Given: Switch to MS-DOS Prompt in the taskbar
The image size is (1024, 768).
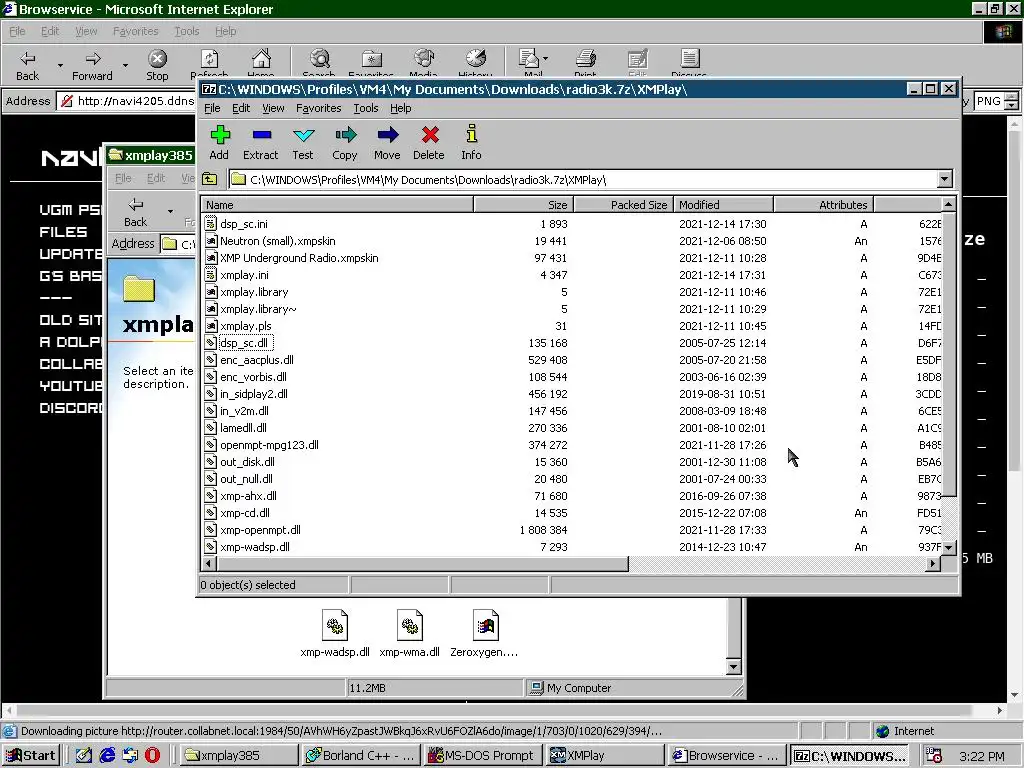Looking at the screenshot, I should tap(483, 756).
